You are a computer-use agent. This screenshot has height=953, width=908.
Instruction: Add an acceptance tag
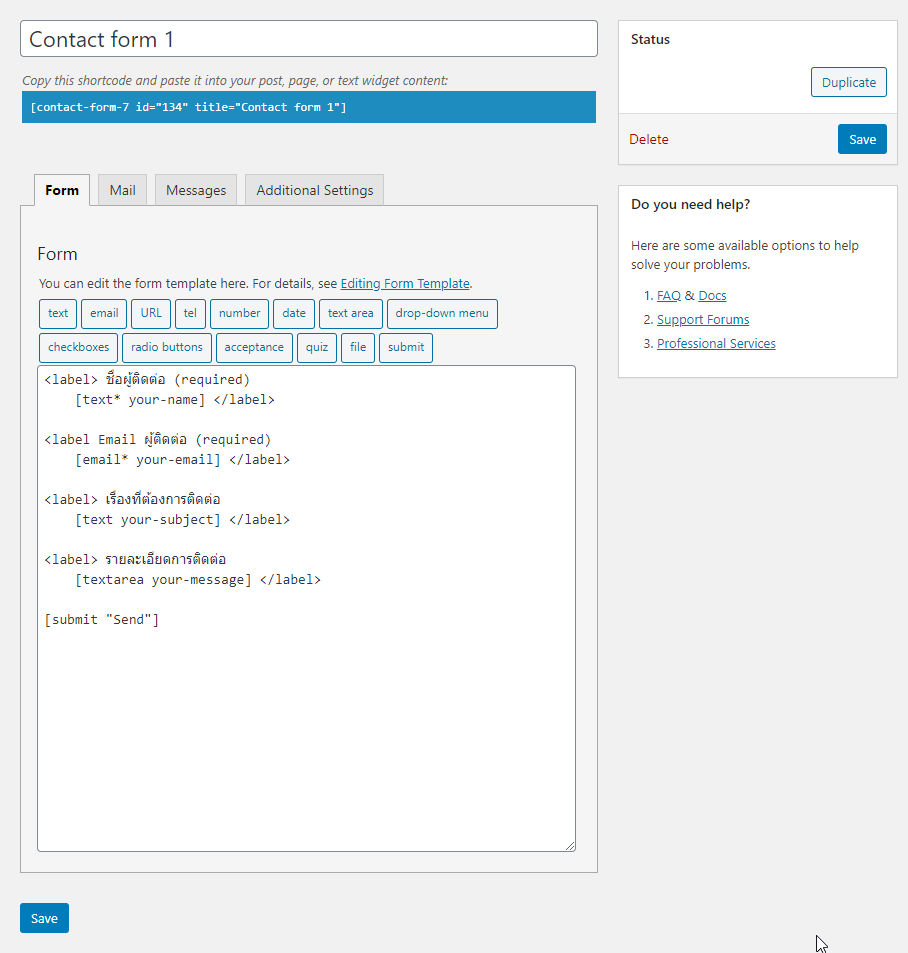(x=254, y=348)
